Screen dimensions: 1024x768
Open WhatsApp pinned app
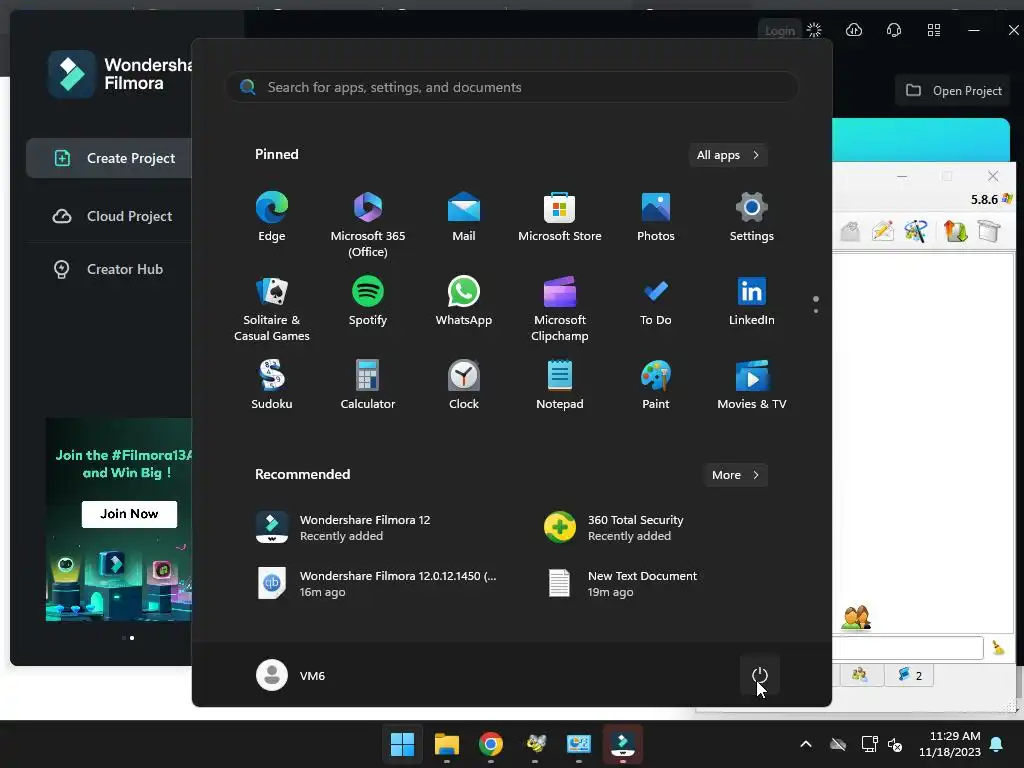464,301
